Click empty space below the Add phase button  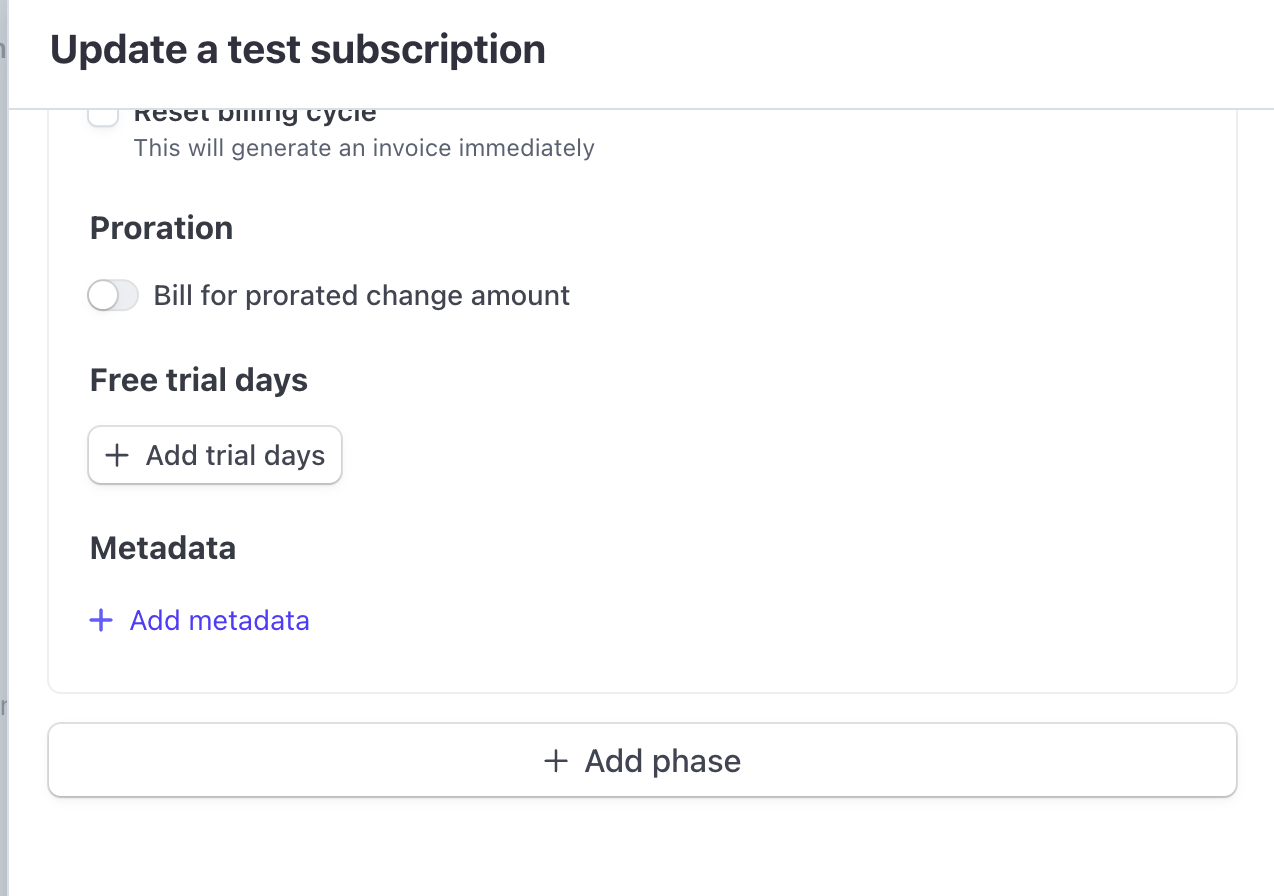(x=640, y=850)
